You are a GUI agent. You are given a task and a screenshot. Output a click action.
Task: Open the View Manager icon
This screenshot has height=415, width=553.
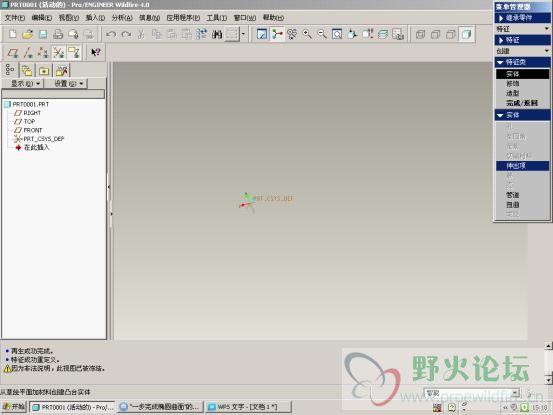click(x=398, y=34)
